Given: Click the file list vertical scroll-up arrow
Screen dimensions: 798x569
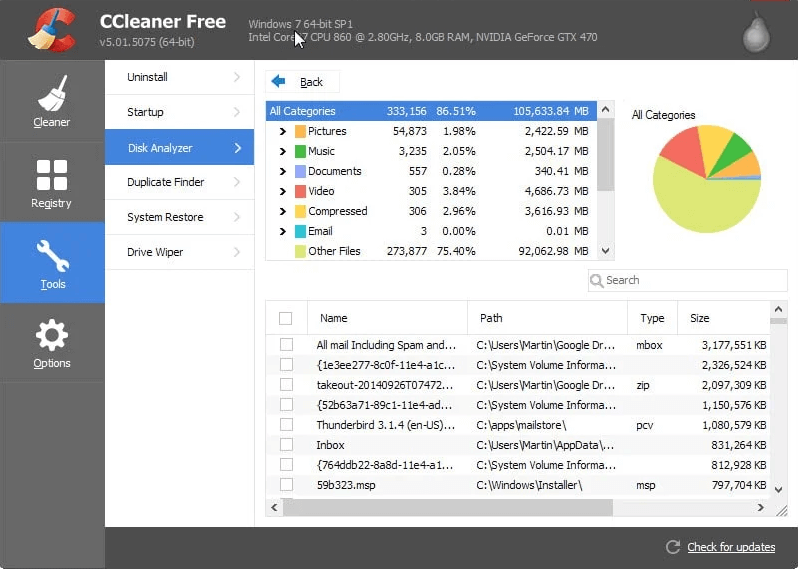Looking at the screenshot, I should pyautogui.click(x=778, y=309).
